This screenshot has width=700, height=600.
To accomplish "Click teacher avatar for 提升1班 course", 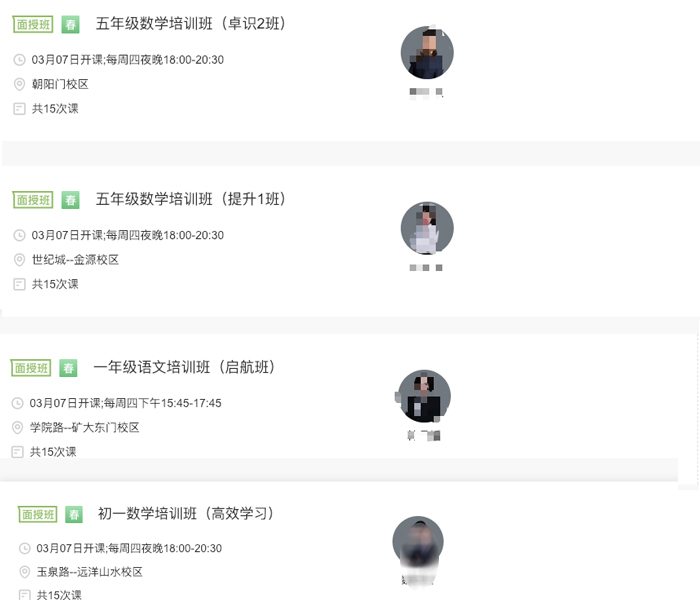I will point(427,228).
